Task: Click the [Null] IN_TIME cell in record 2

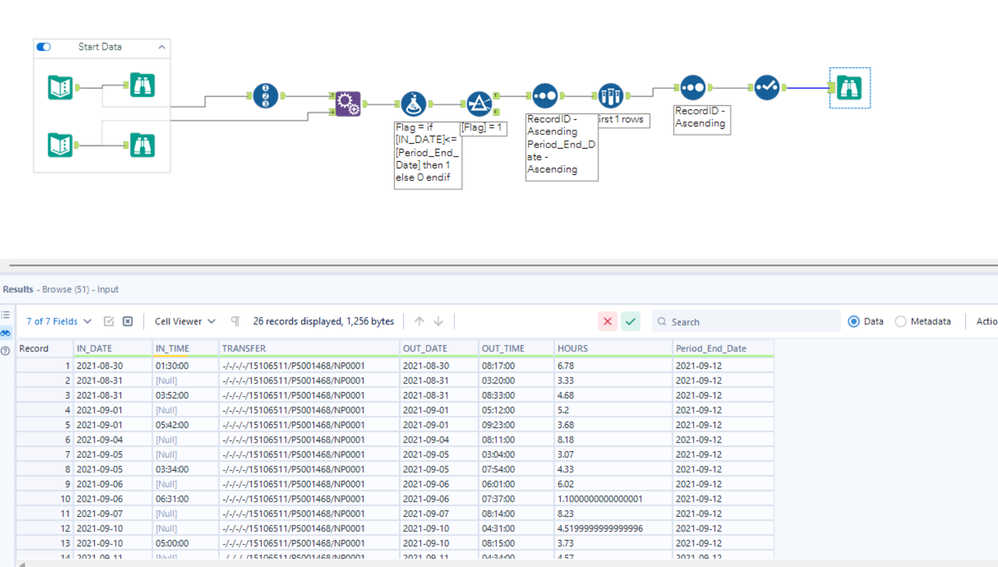Action: 185,381
